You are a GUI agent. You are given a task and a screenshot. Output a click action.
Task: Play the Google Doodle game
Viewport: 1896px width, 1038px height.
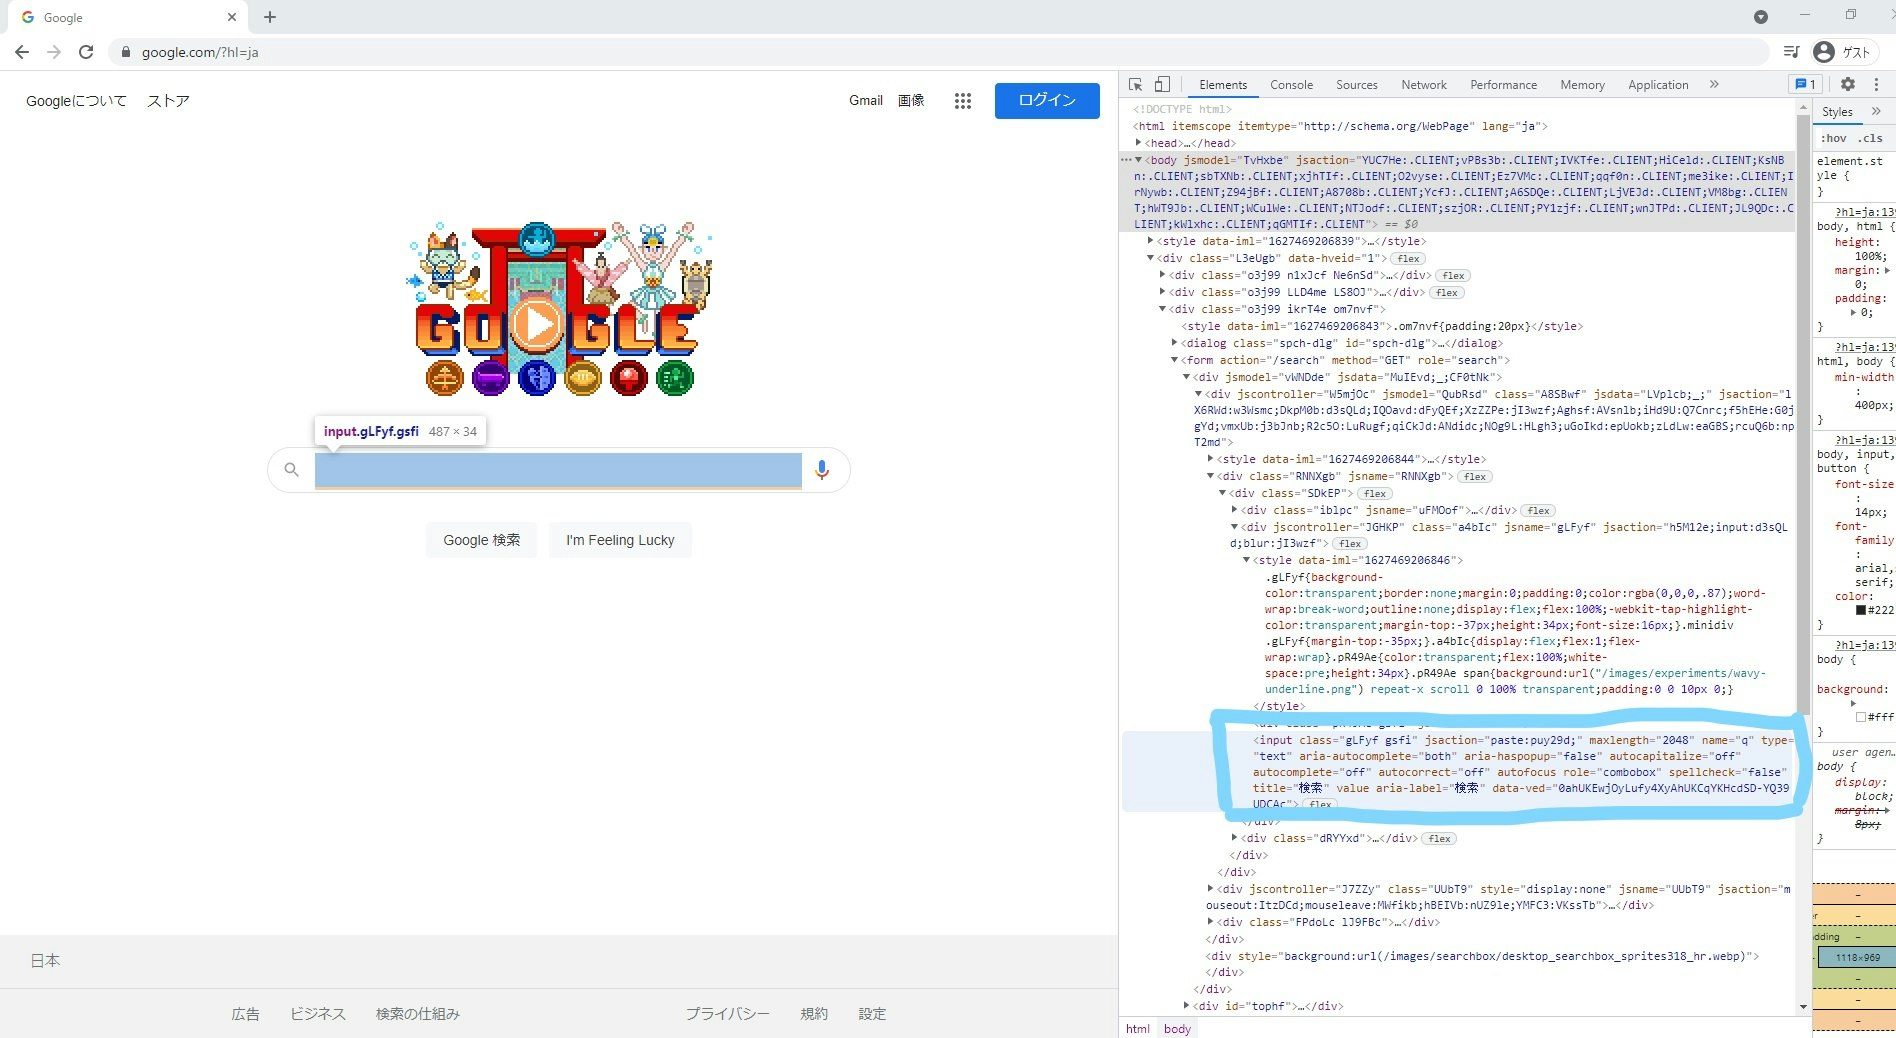coord(537,325)
